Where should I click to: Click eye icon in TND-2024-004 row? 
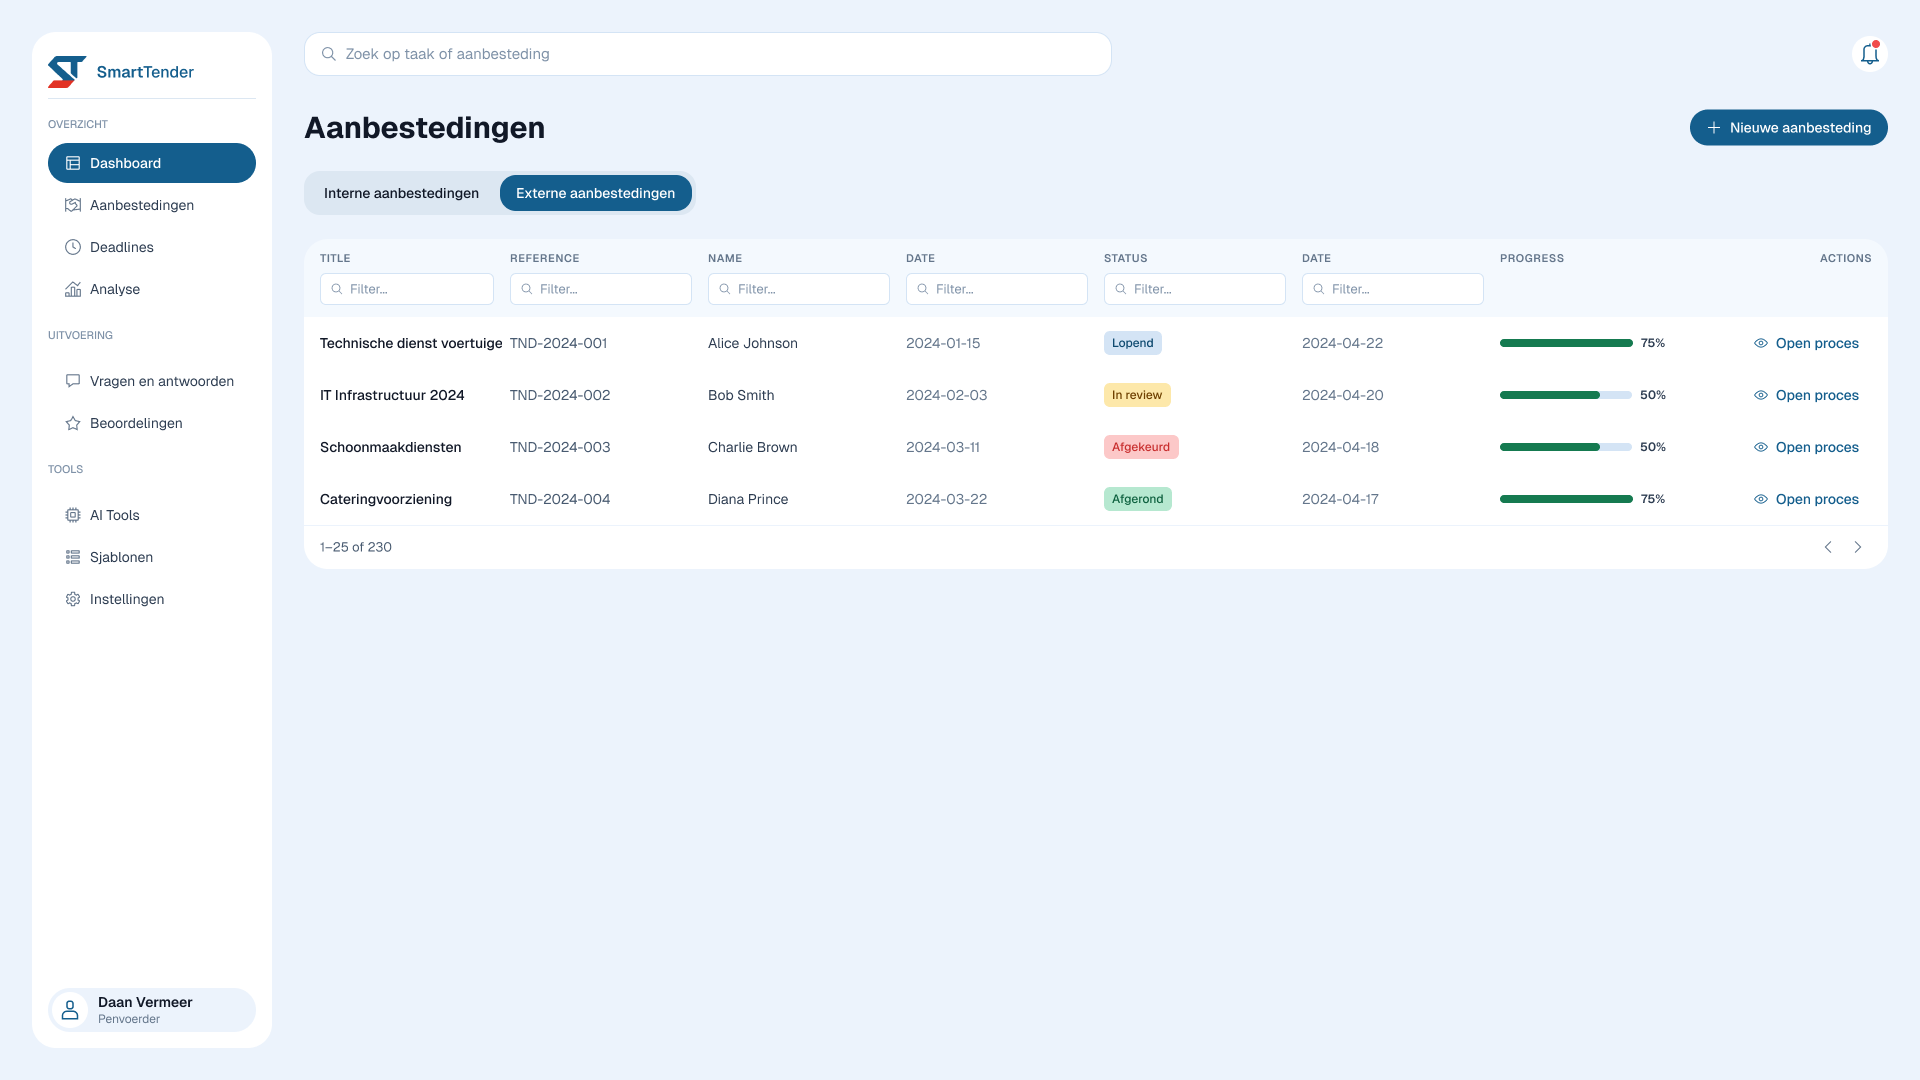point(1761,499)
